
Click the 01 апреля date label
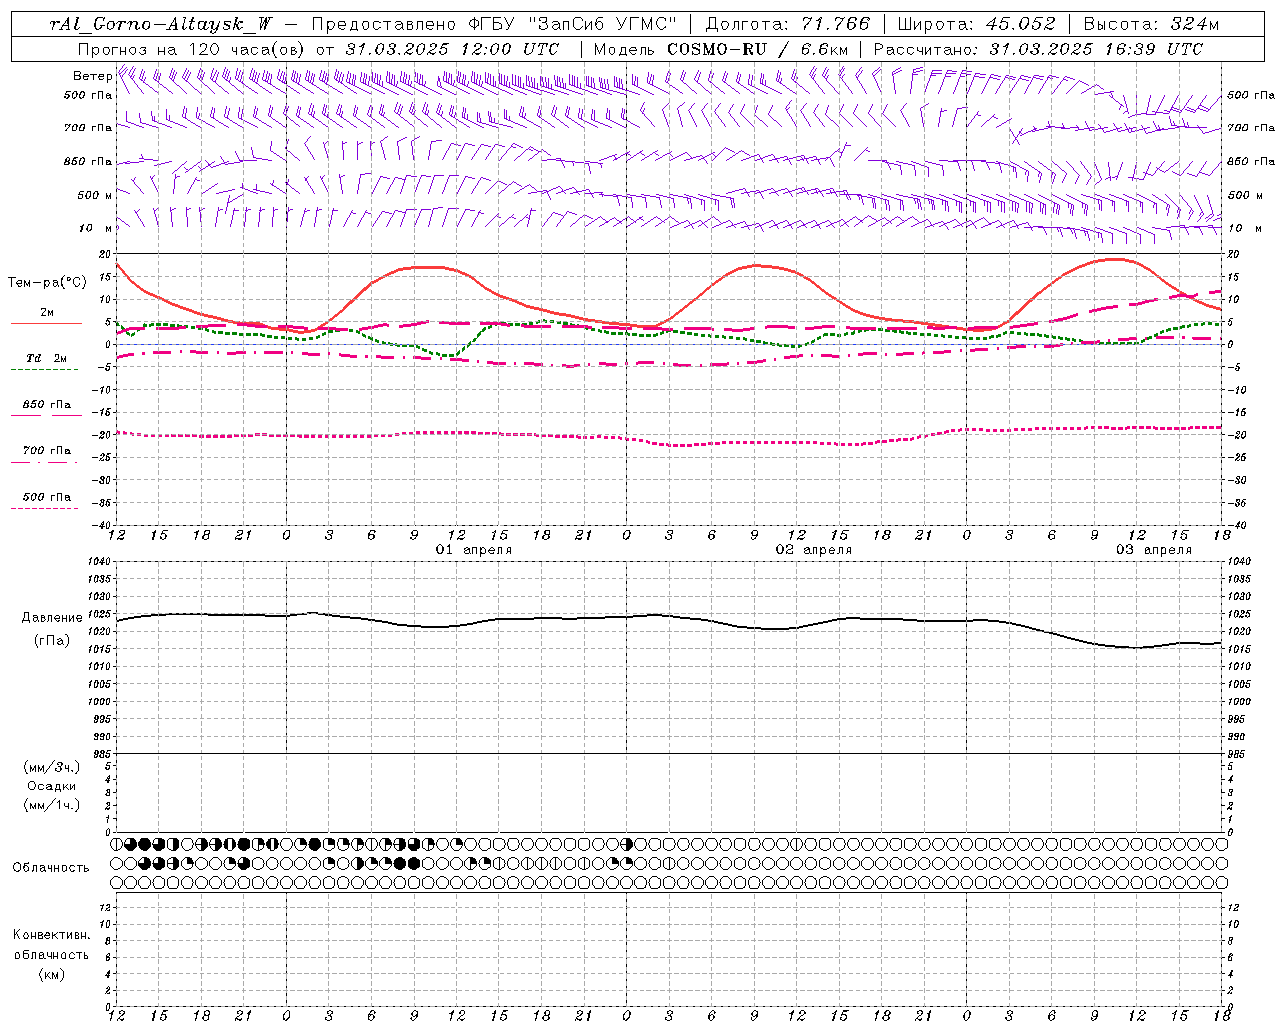tap(474, 550)
